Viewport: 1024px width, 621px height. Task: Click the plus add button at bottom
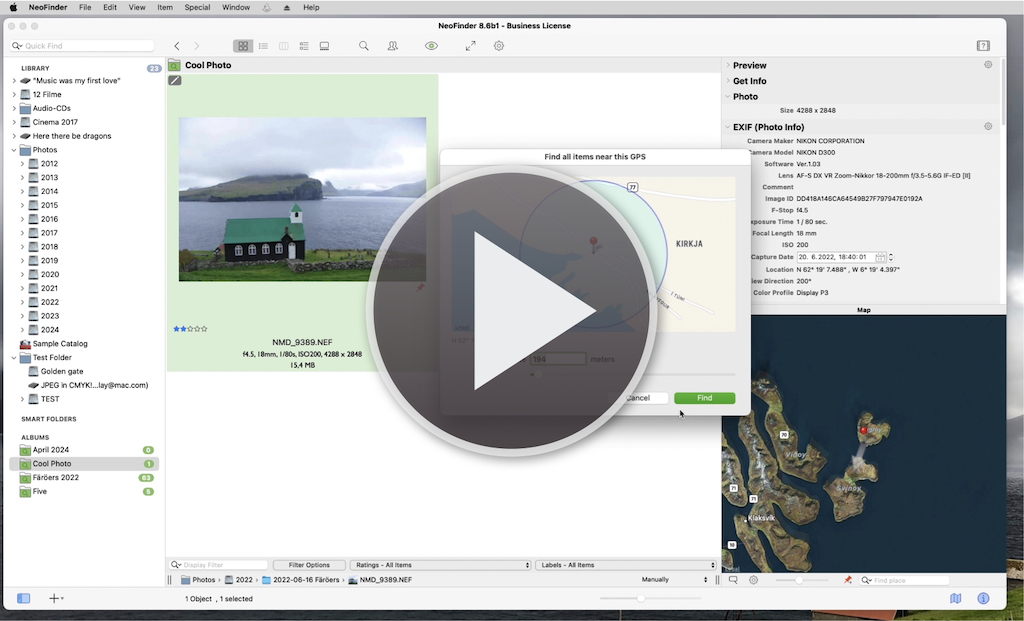(x=56, y=598)
